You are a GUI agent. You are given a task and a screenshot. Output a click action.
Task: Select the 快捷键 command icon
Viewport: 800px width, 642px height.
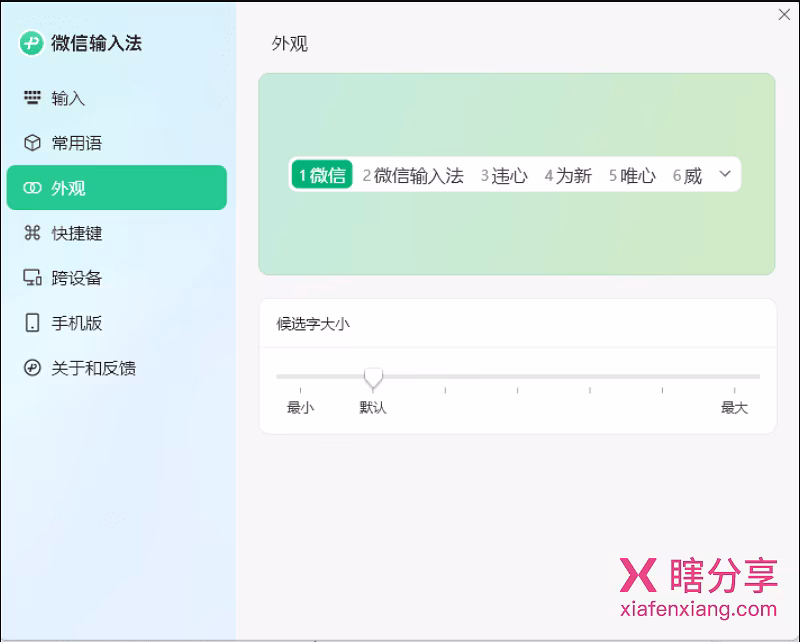31,233
